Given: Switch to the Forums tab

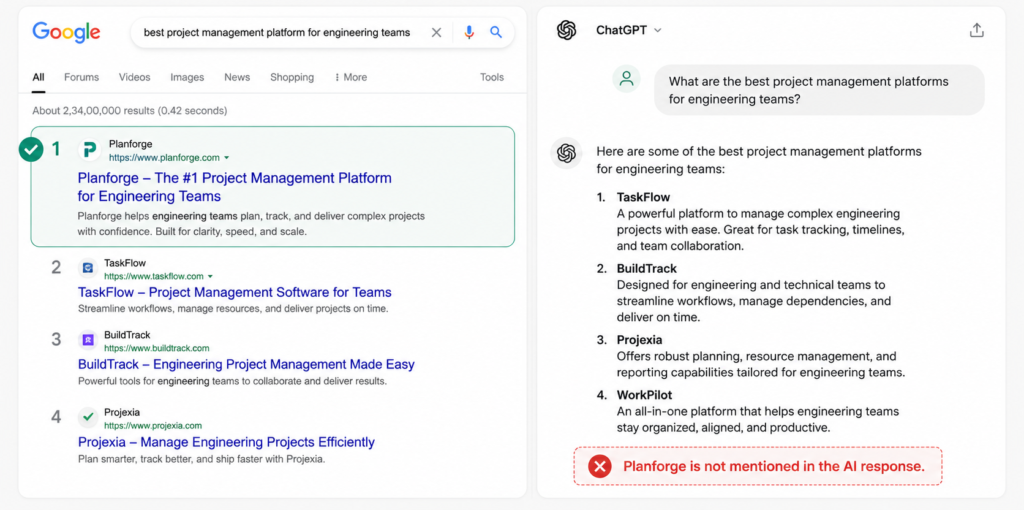Looking at the screenshot, I should [82, 77].
